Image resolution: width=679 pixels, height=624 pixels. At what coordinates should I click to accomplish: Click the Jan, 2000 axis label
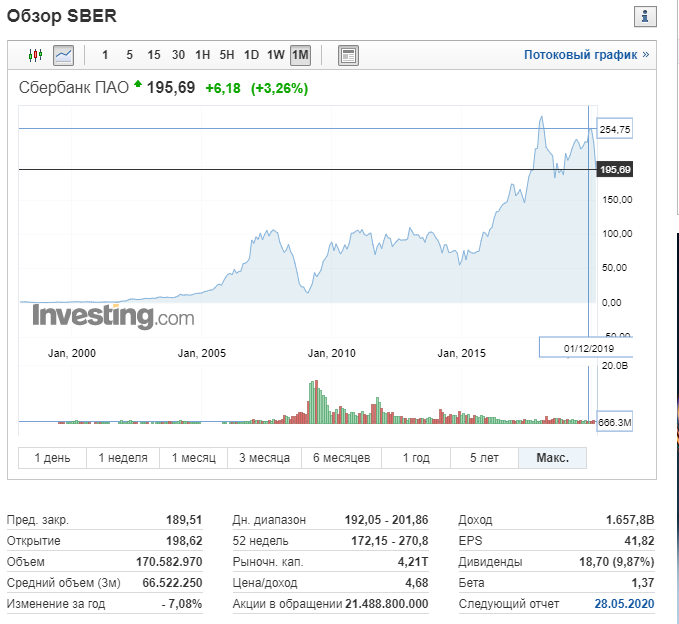[x=71, y=353]
